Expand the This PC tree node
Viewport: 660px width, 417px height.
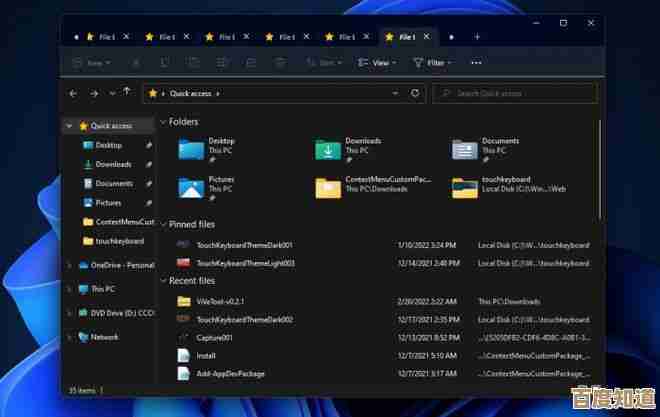click(69, 289)
